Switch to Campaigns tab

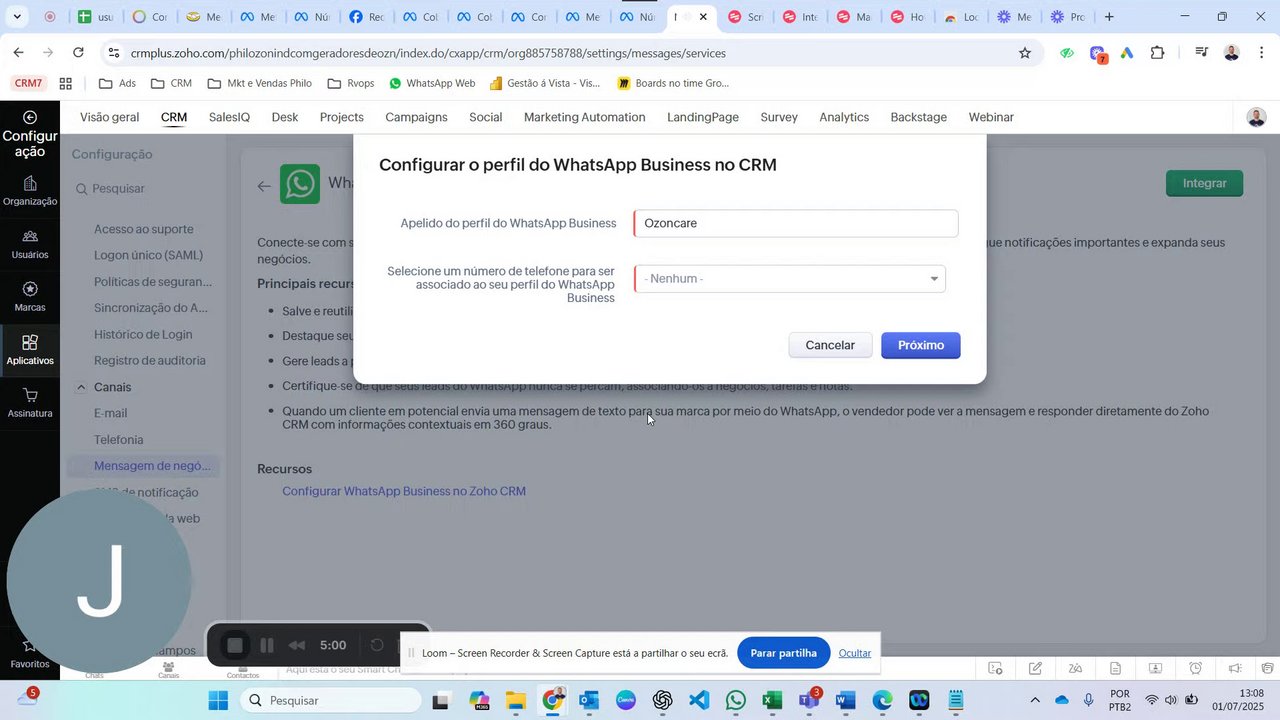(x=416, y=117)
